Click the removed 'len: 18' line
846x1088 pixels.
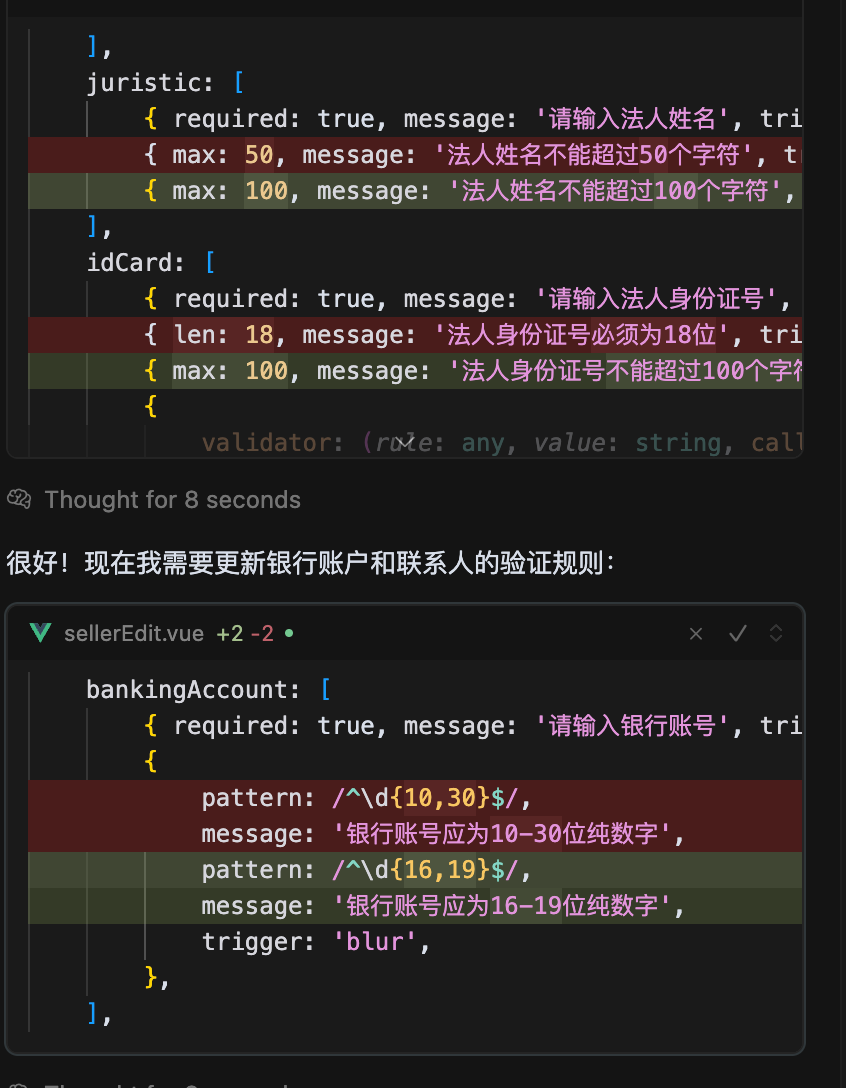point(415,335)
